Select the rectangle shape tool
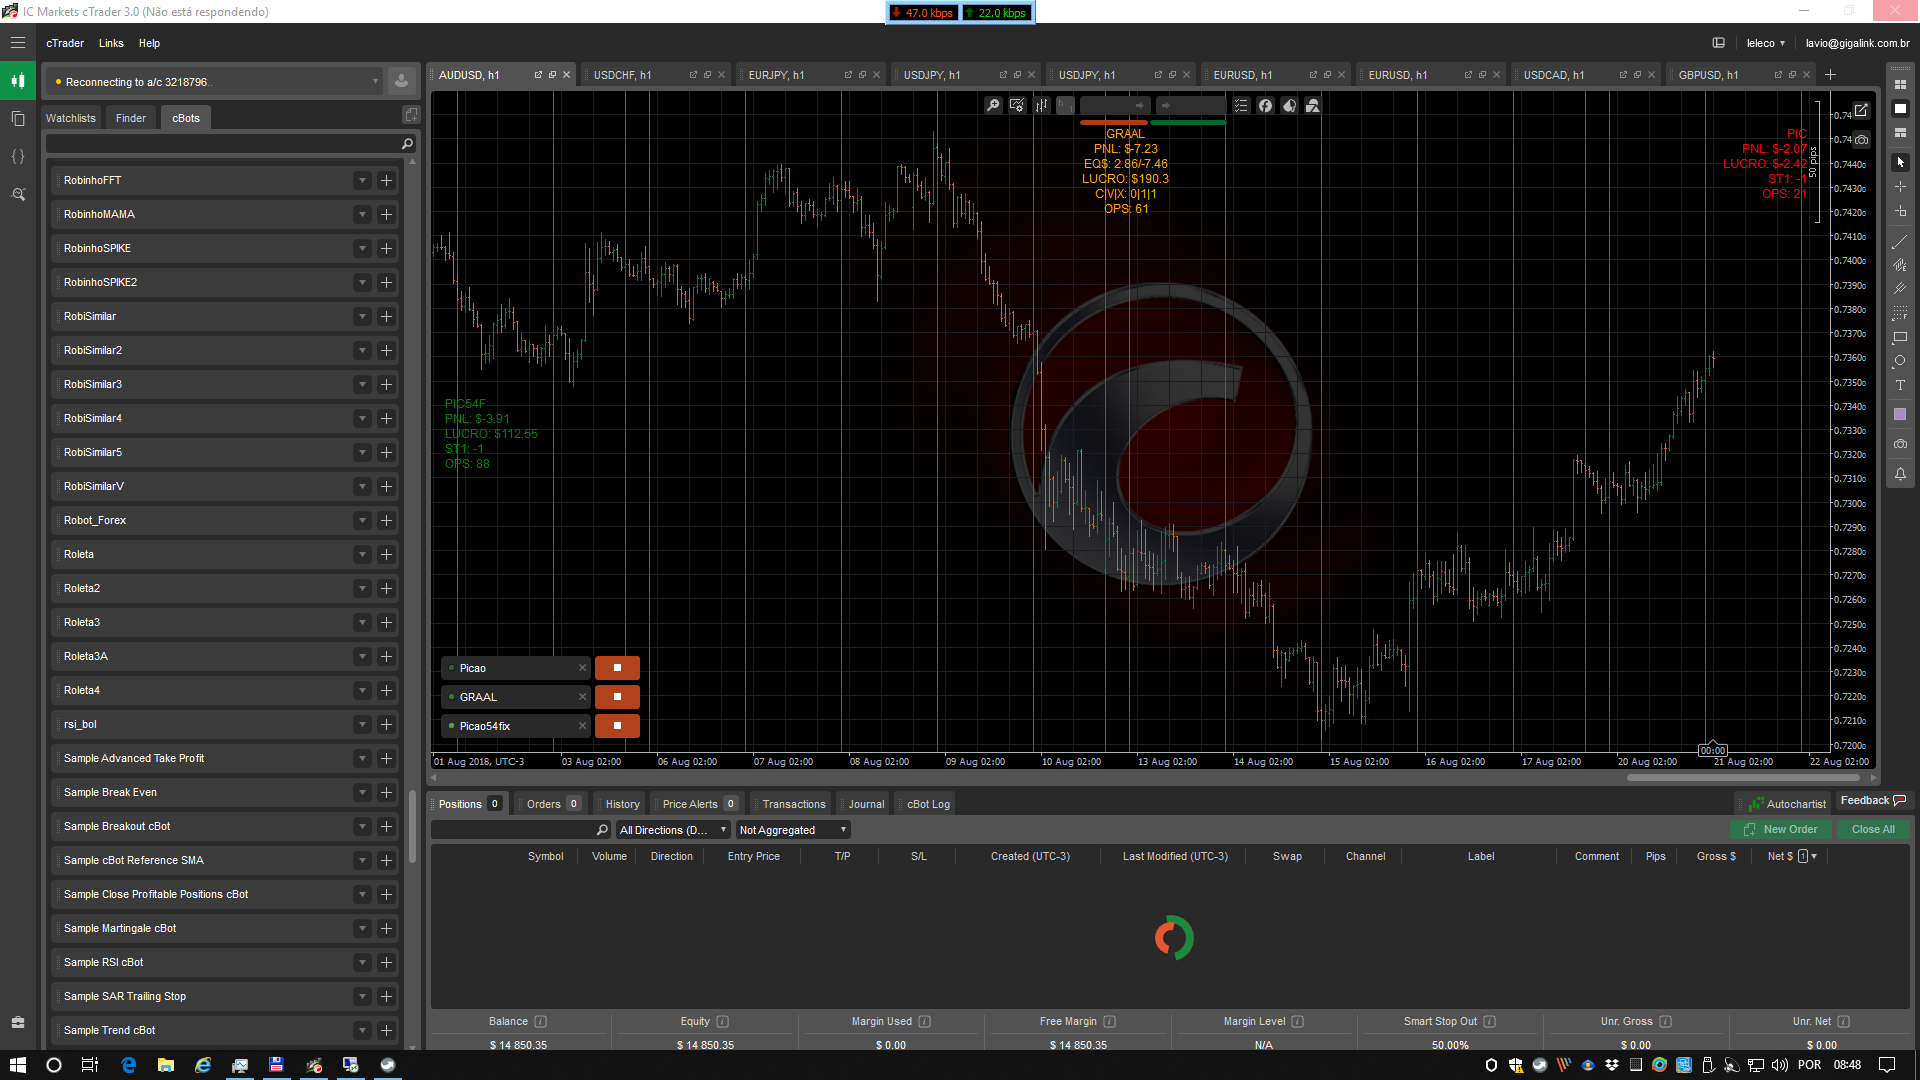Viewport: 1920px width, 1080px height. 1900,338
